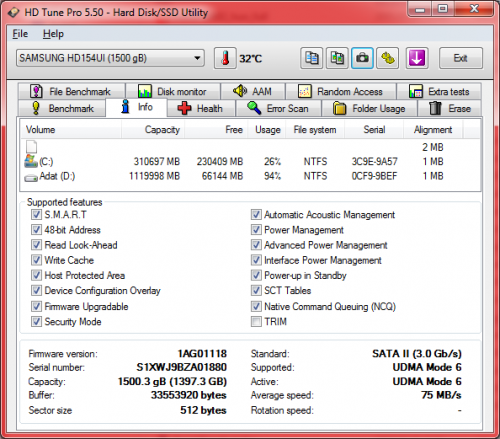Viewport: 500px width, 439px height.
Task: Copy info text to clipboard icon
Action: coord(311,58)
